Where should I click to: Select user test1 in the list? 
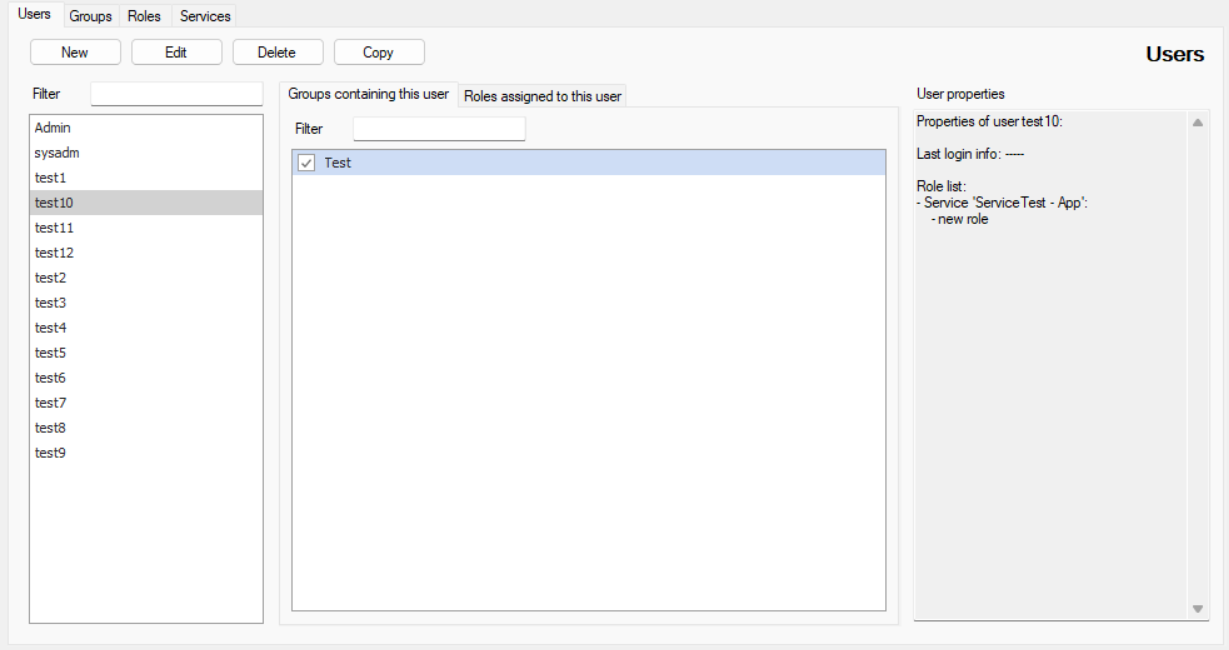tap(146, 178)
